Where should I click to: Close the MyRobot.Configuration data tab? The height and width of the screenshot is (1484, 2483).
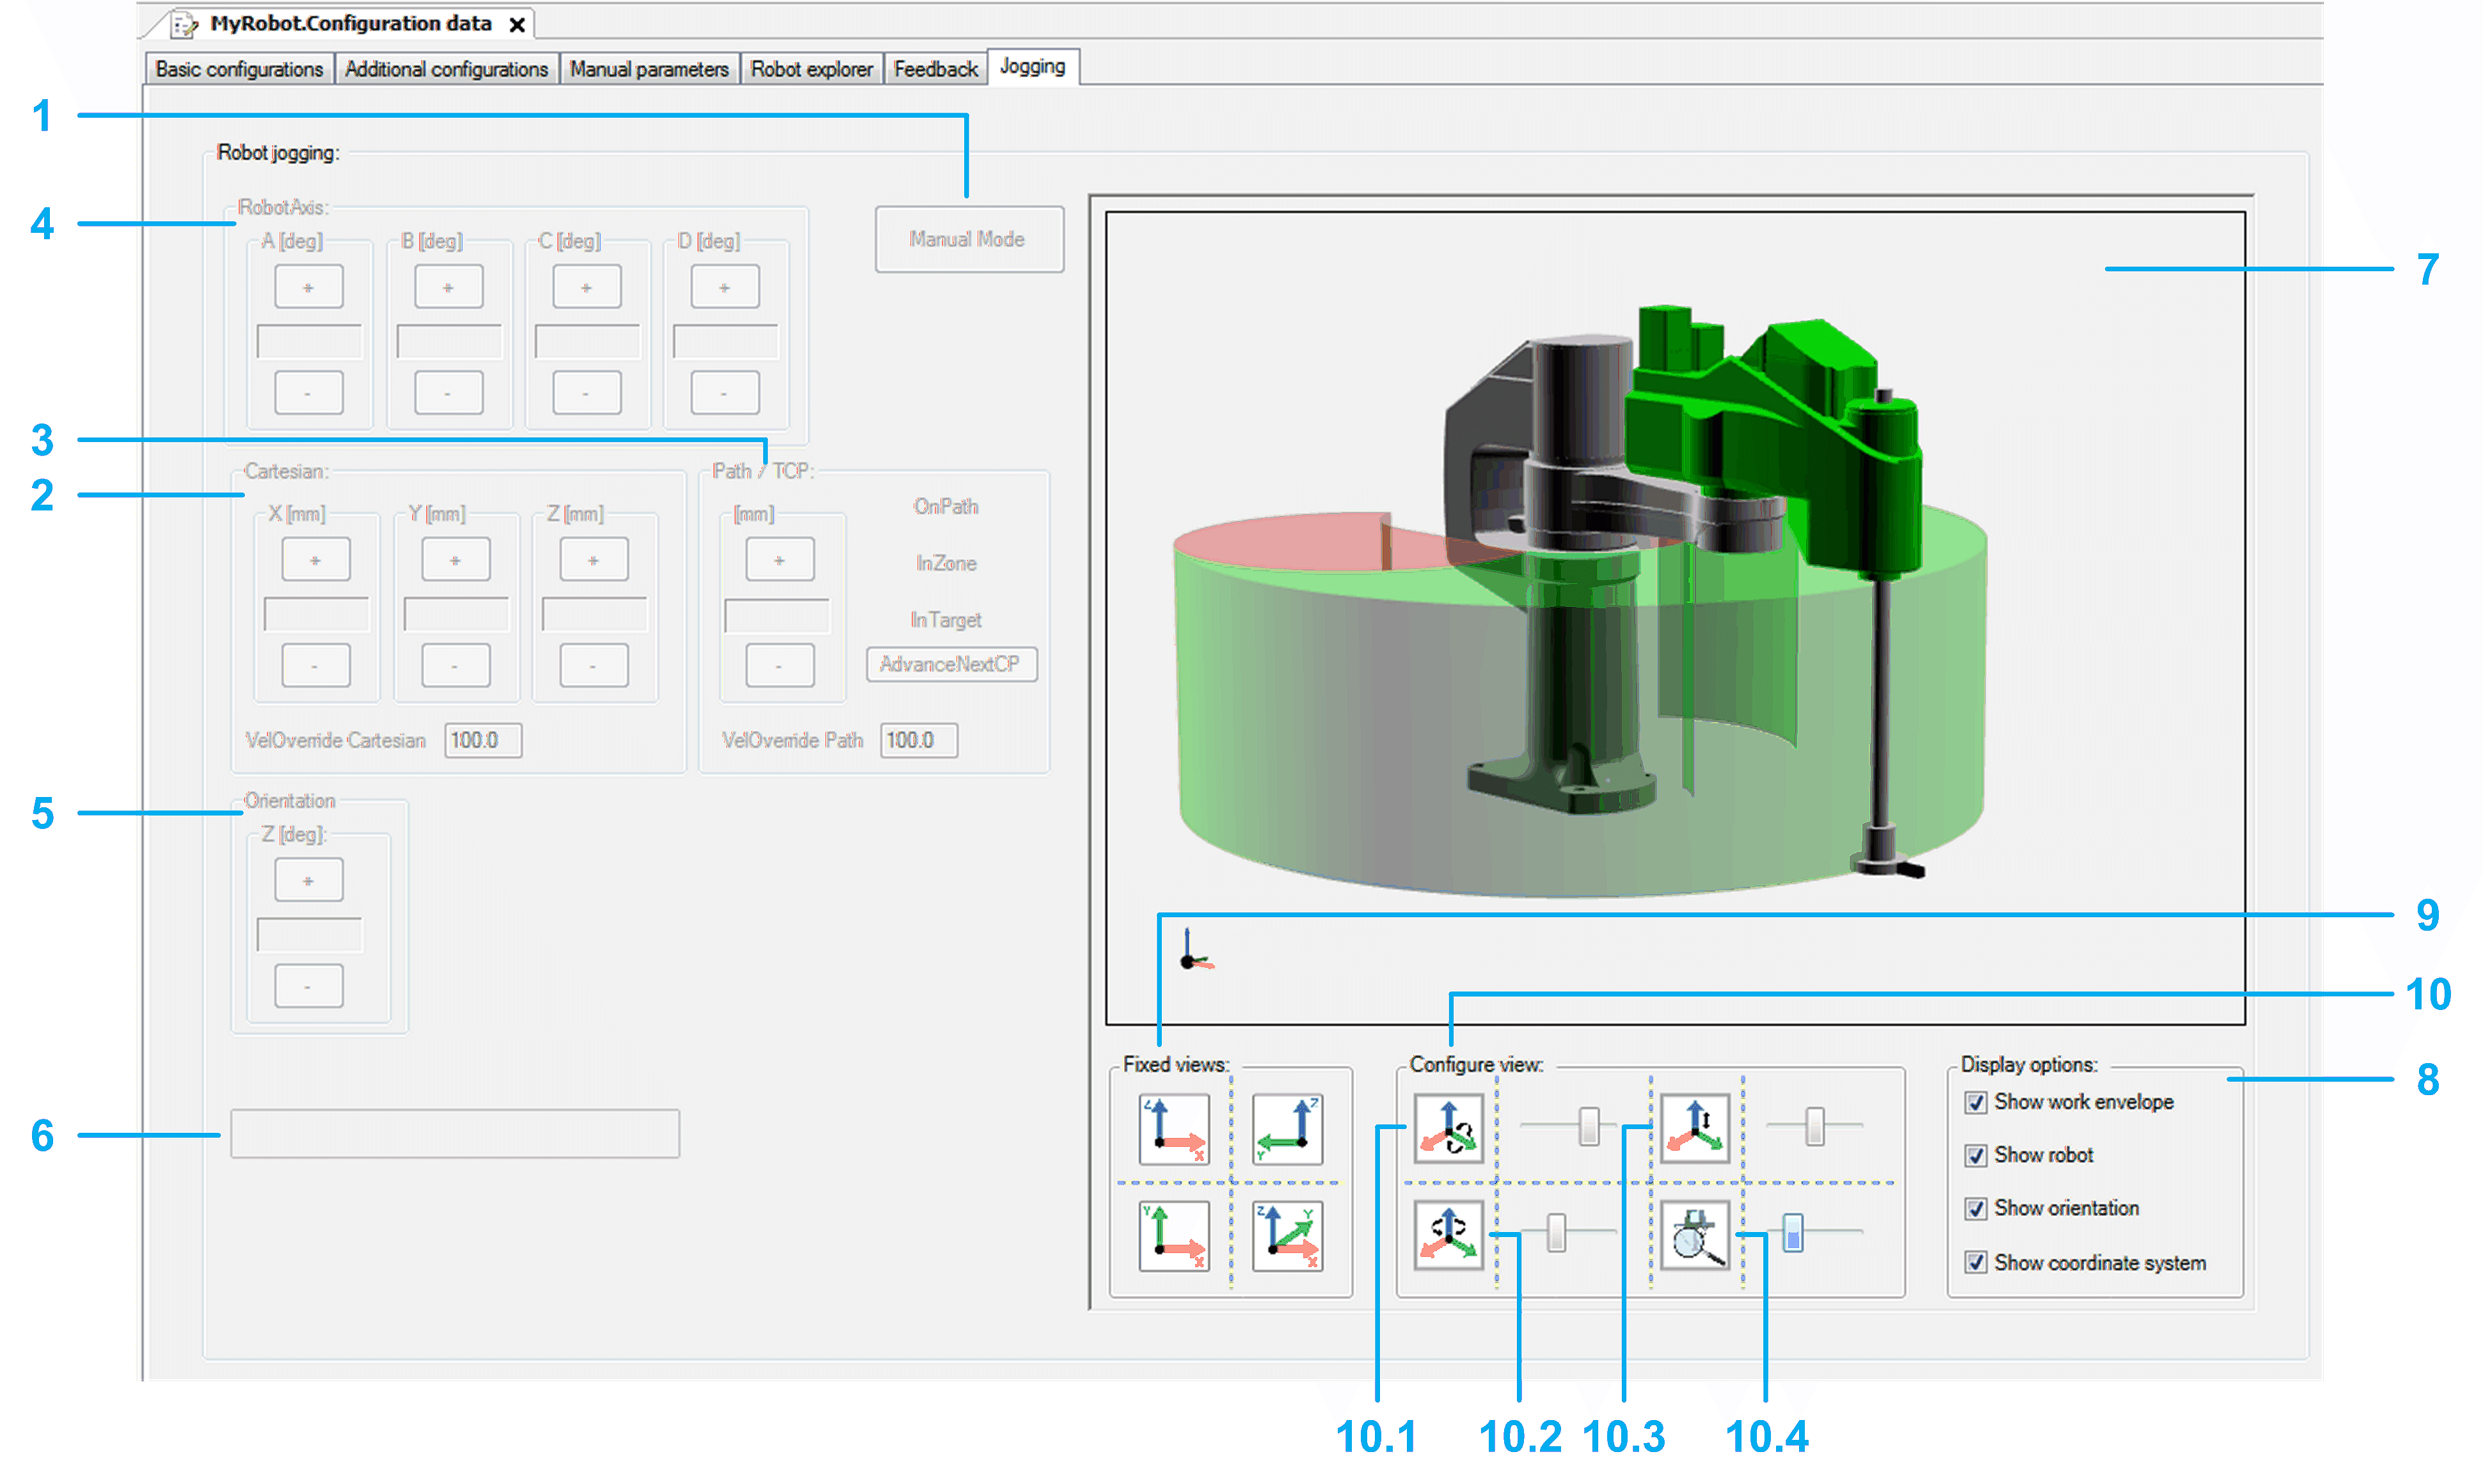point(517,25)
